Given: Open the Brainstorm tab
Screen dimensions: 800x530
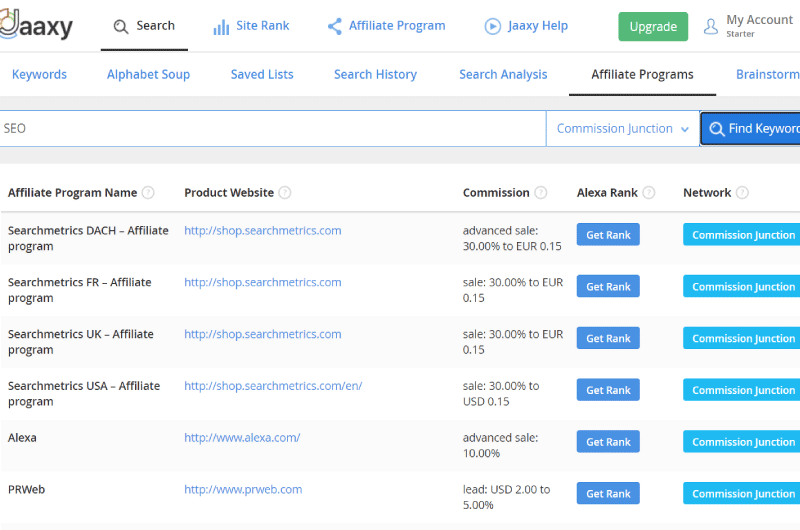Looking at the screenshot, I should click(767, 74).
